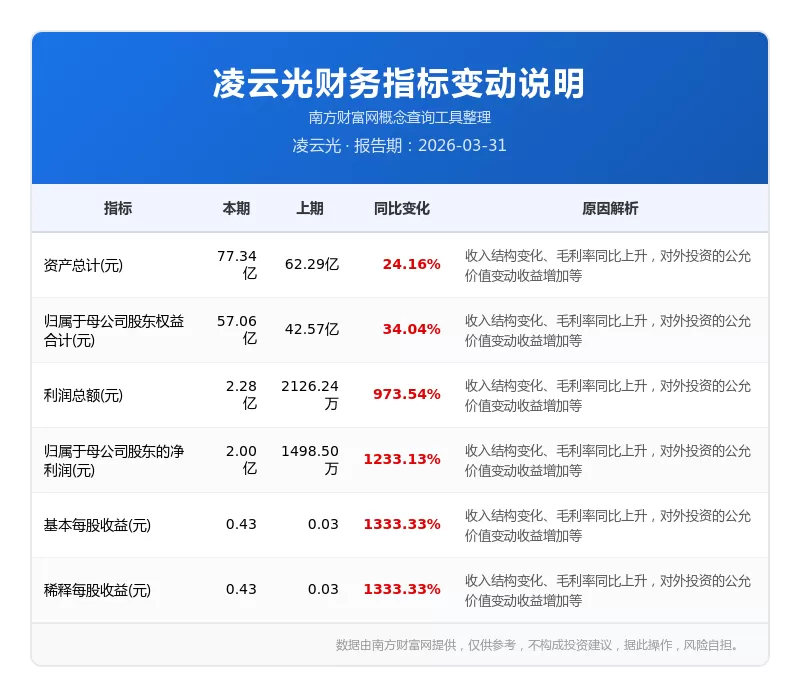Image resolution: width=800 pixels, height=697 pixels.
Task: Click the 同比变化 column header
Action: click(x=402, y=208)
